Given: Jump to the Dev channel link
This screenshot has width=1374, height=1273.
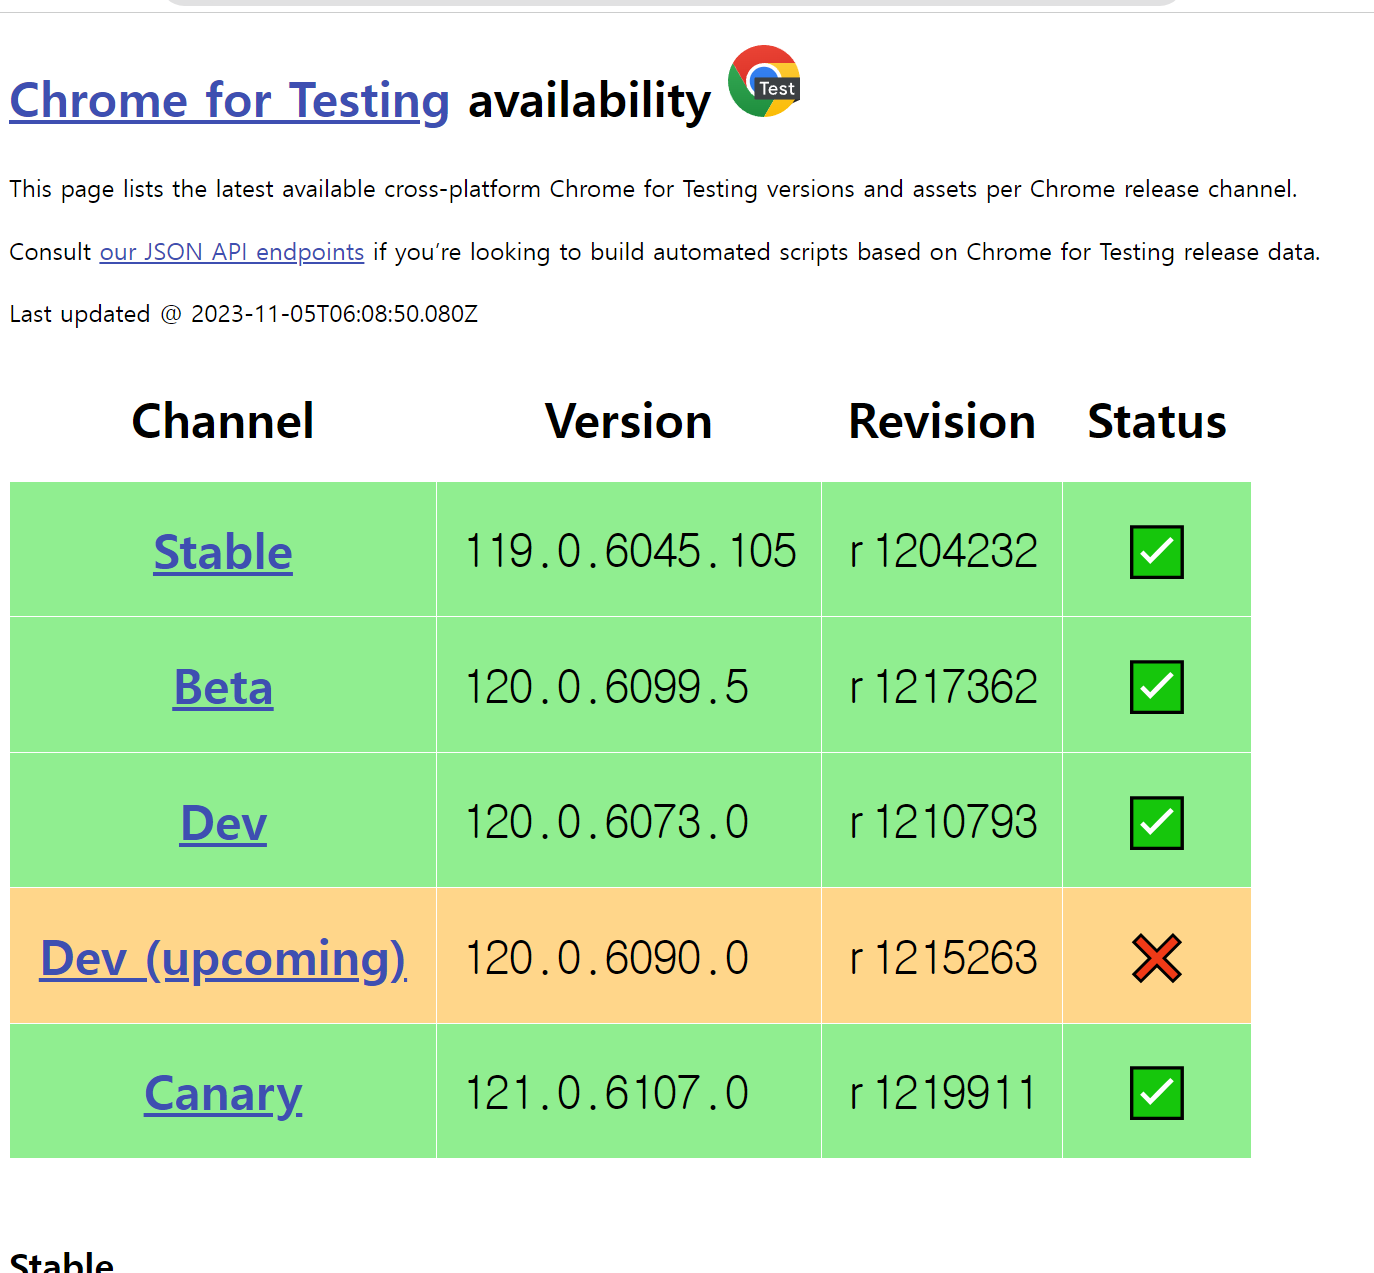Looking at the screenshot, I should (x=223, y=823).
